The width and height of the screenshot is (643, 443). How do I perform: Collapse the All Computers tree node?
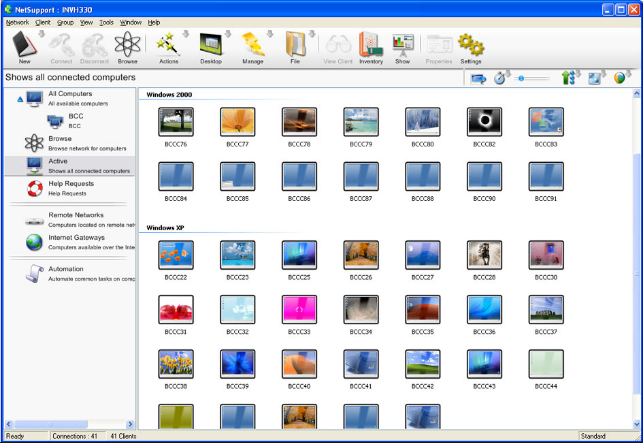(x=19, y=98)
